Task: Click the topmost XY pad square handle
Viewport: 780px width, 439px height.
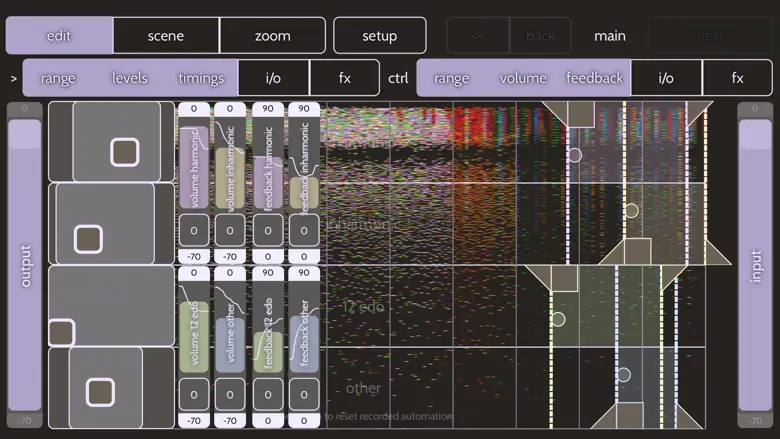Action: pos(124,152)
